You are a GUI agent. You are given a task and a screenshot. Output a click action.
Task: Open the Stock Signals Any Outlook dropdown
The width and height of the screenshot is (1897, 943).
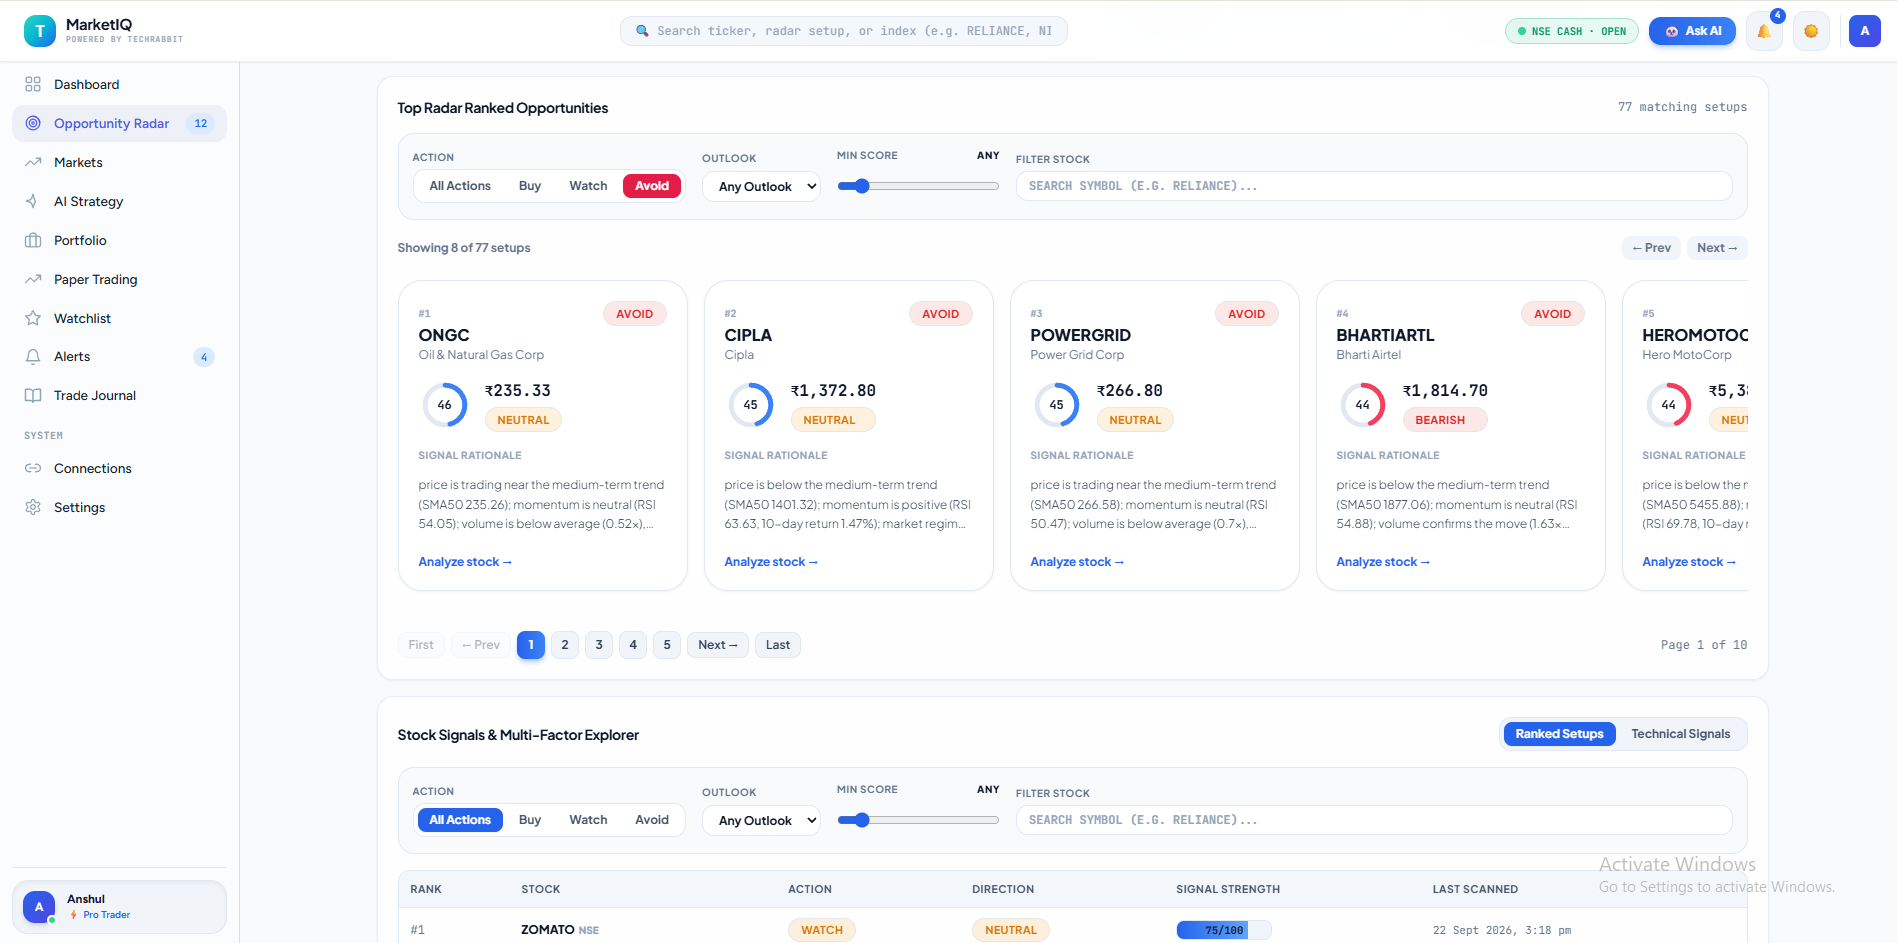761,821
